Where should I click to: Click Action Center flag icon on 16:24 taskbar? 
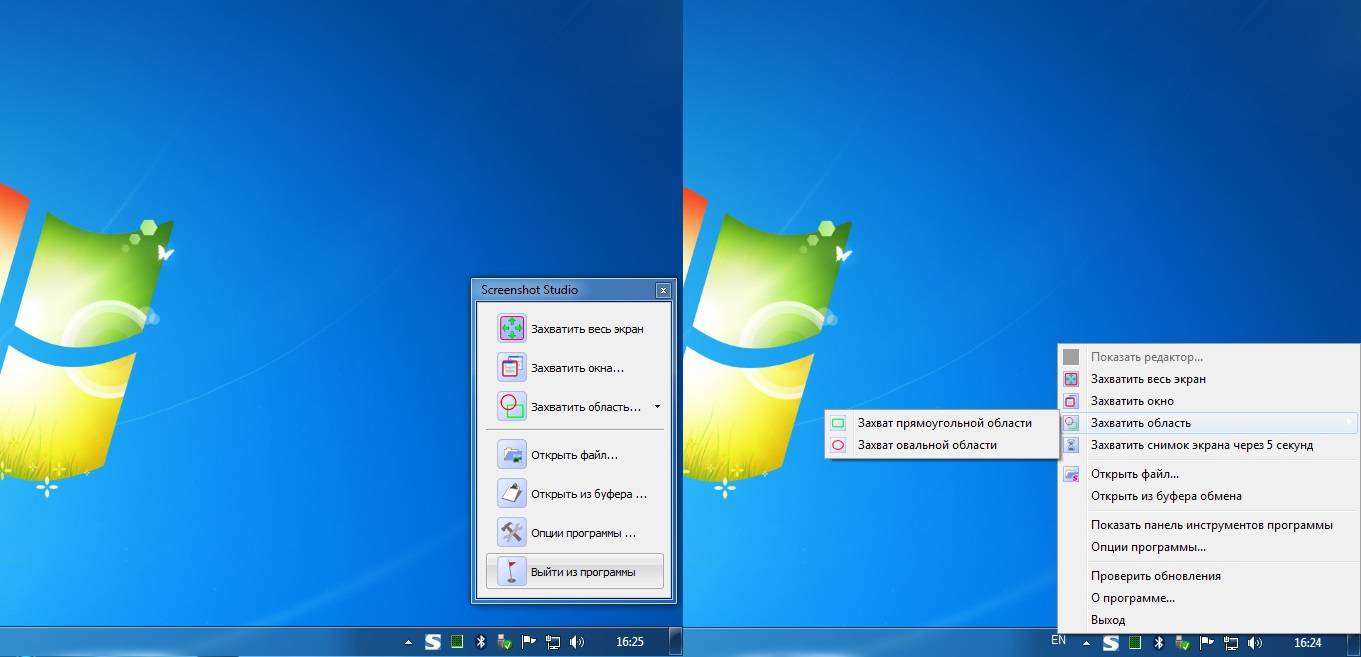pos(1207,642)
